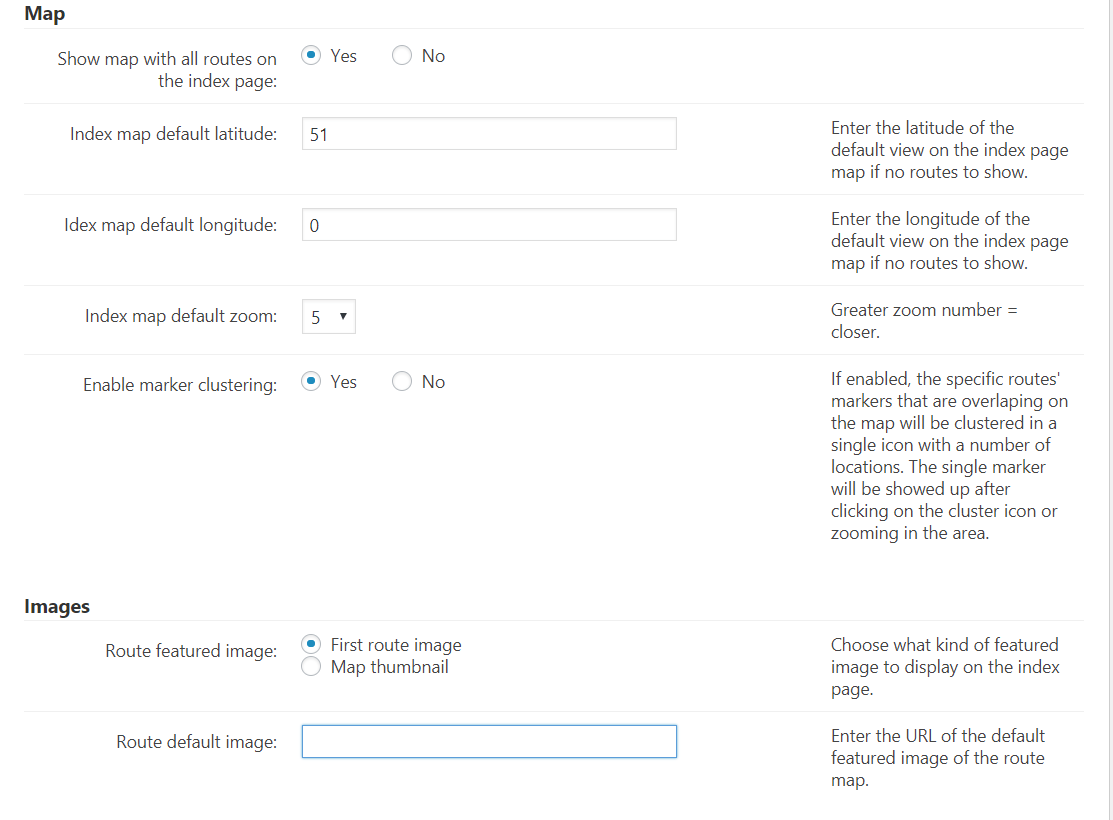Click the Map section heading
The height and width of the screenshot is (820, 1113).
[x=45, y=14]
